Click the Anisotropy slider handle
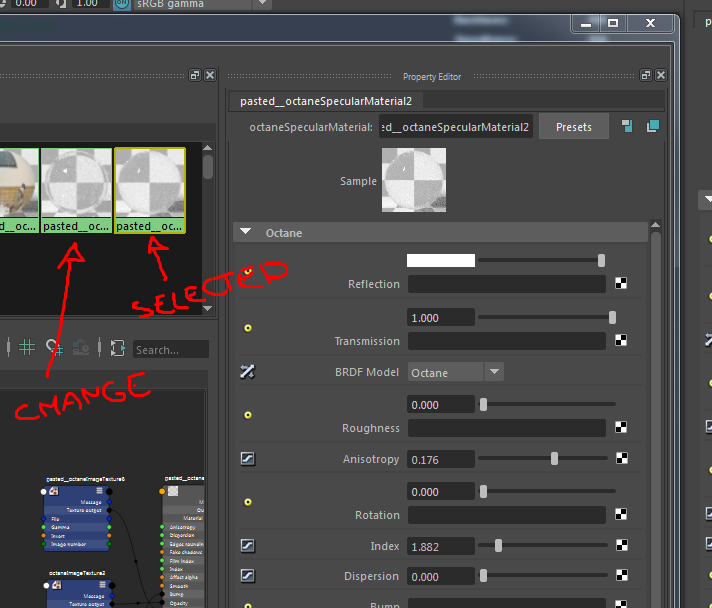 pos(554,459)
